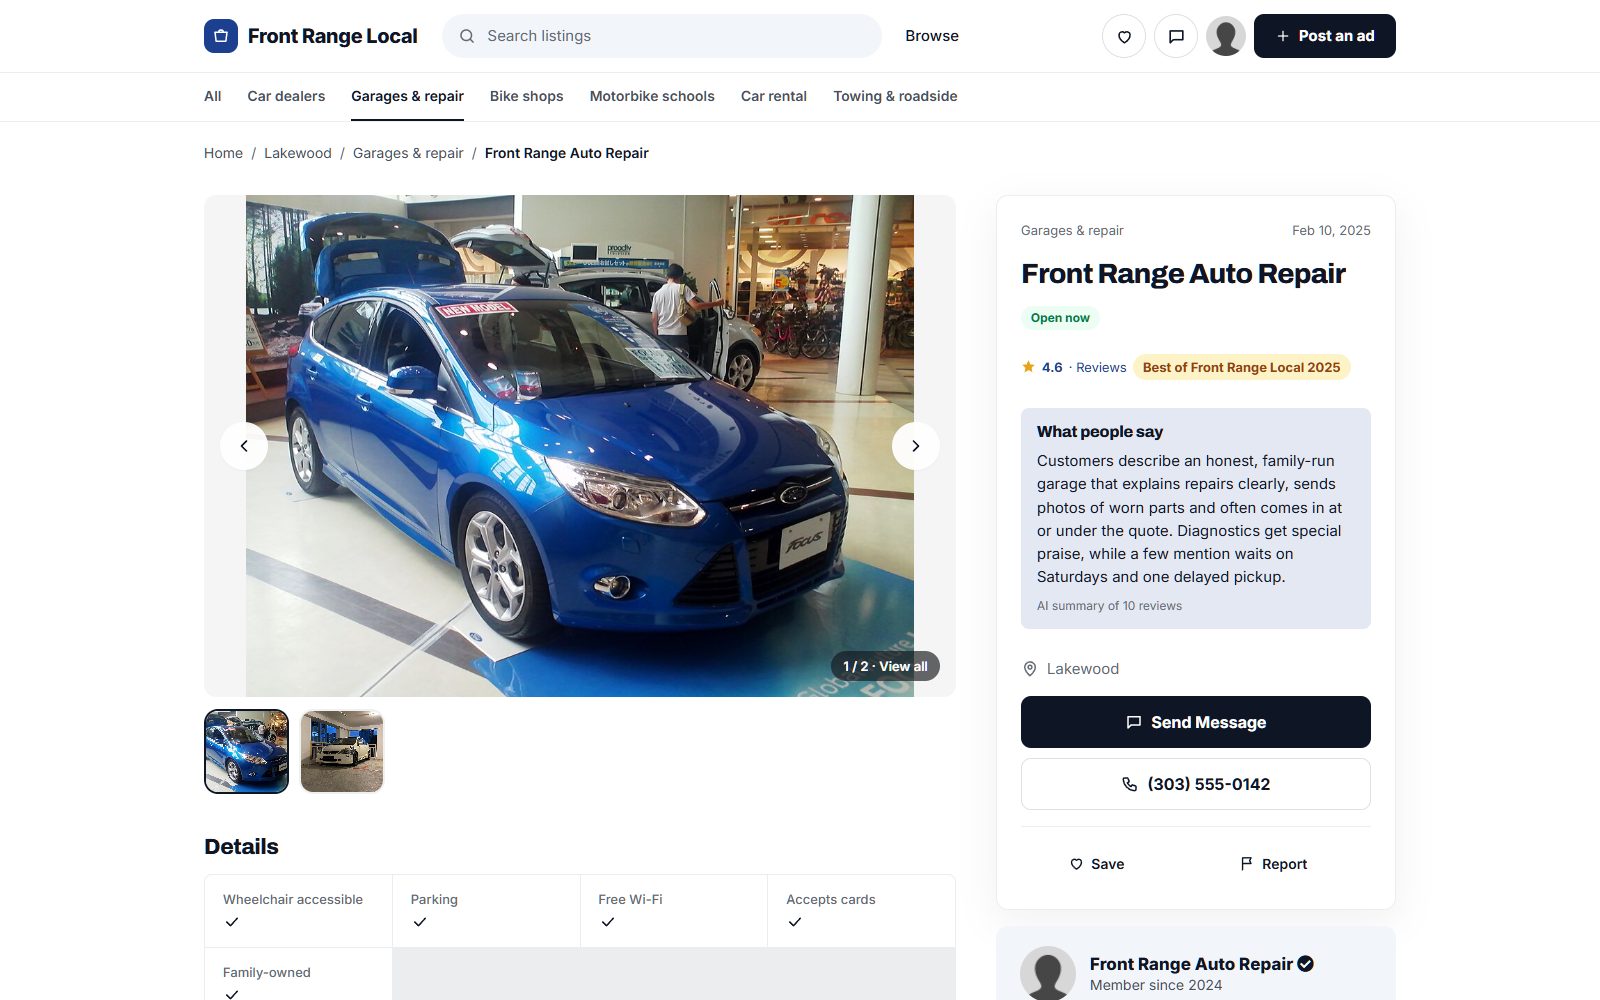Click the Send Message button
The image size is (1600, 1000).
1196,722
